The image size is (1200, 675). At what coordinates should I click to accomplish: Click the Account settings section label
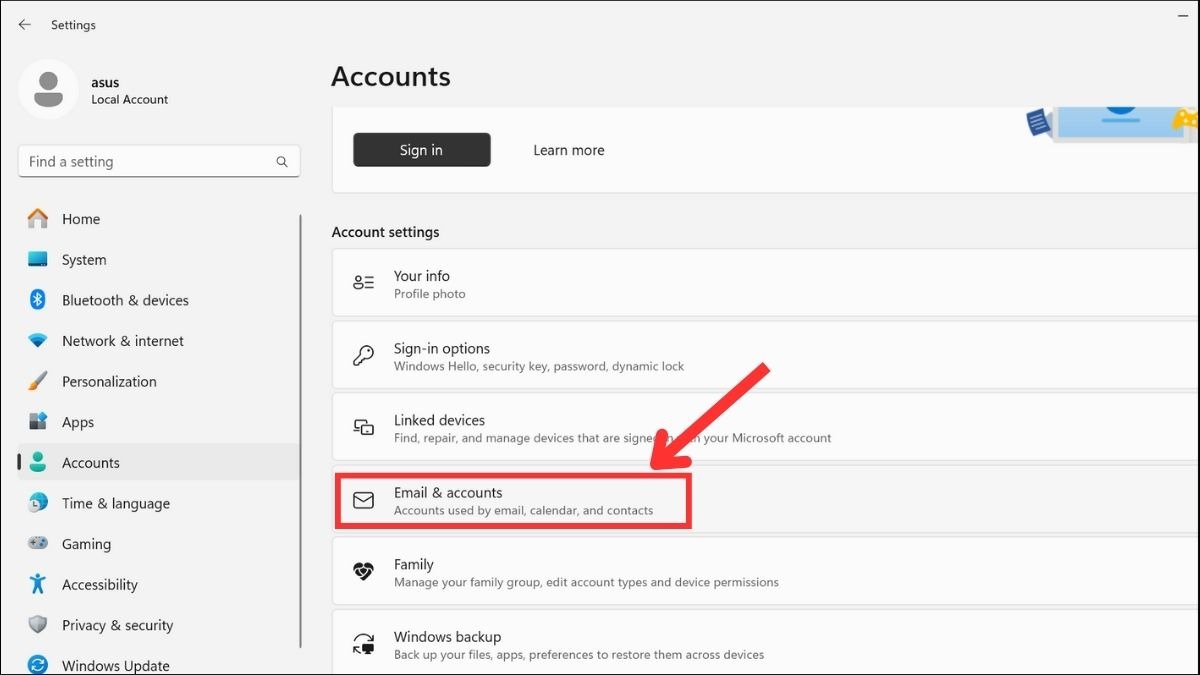[x=386, y=232]
